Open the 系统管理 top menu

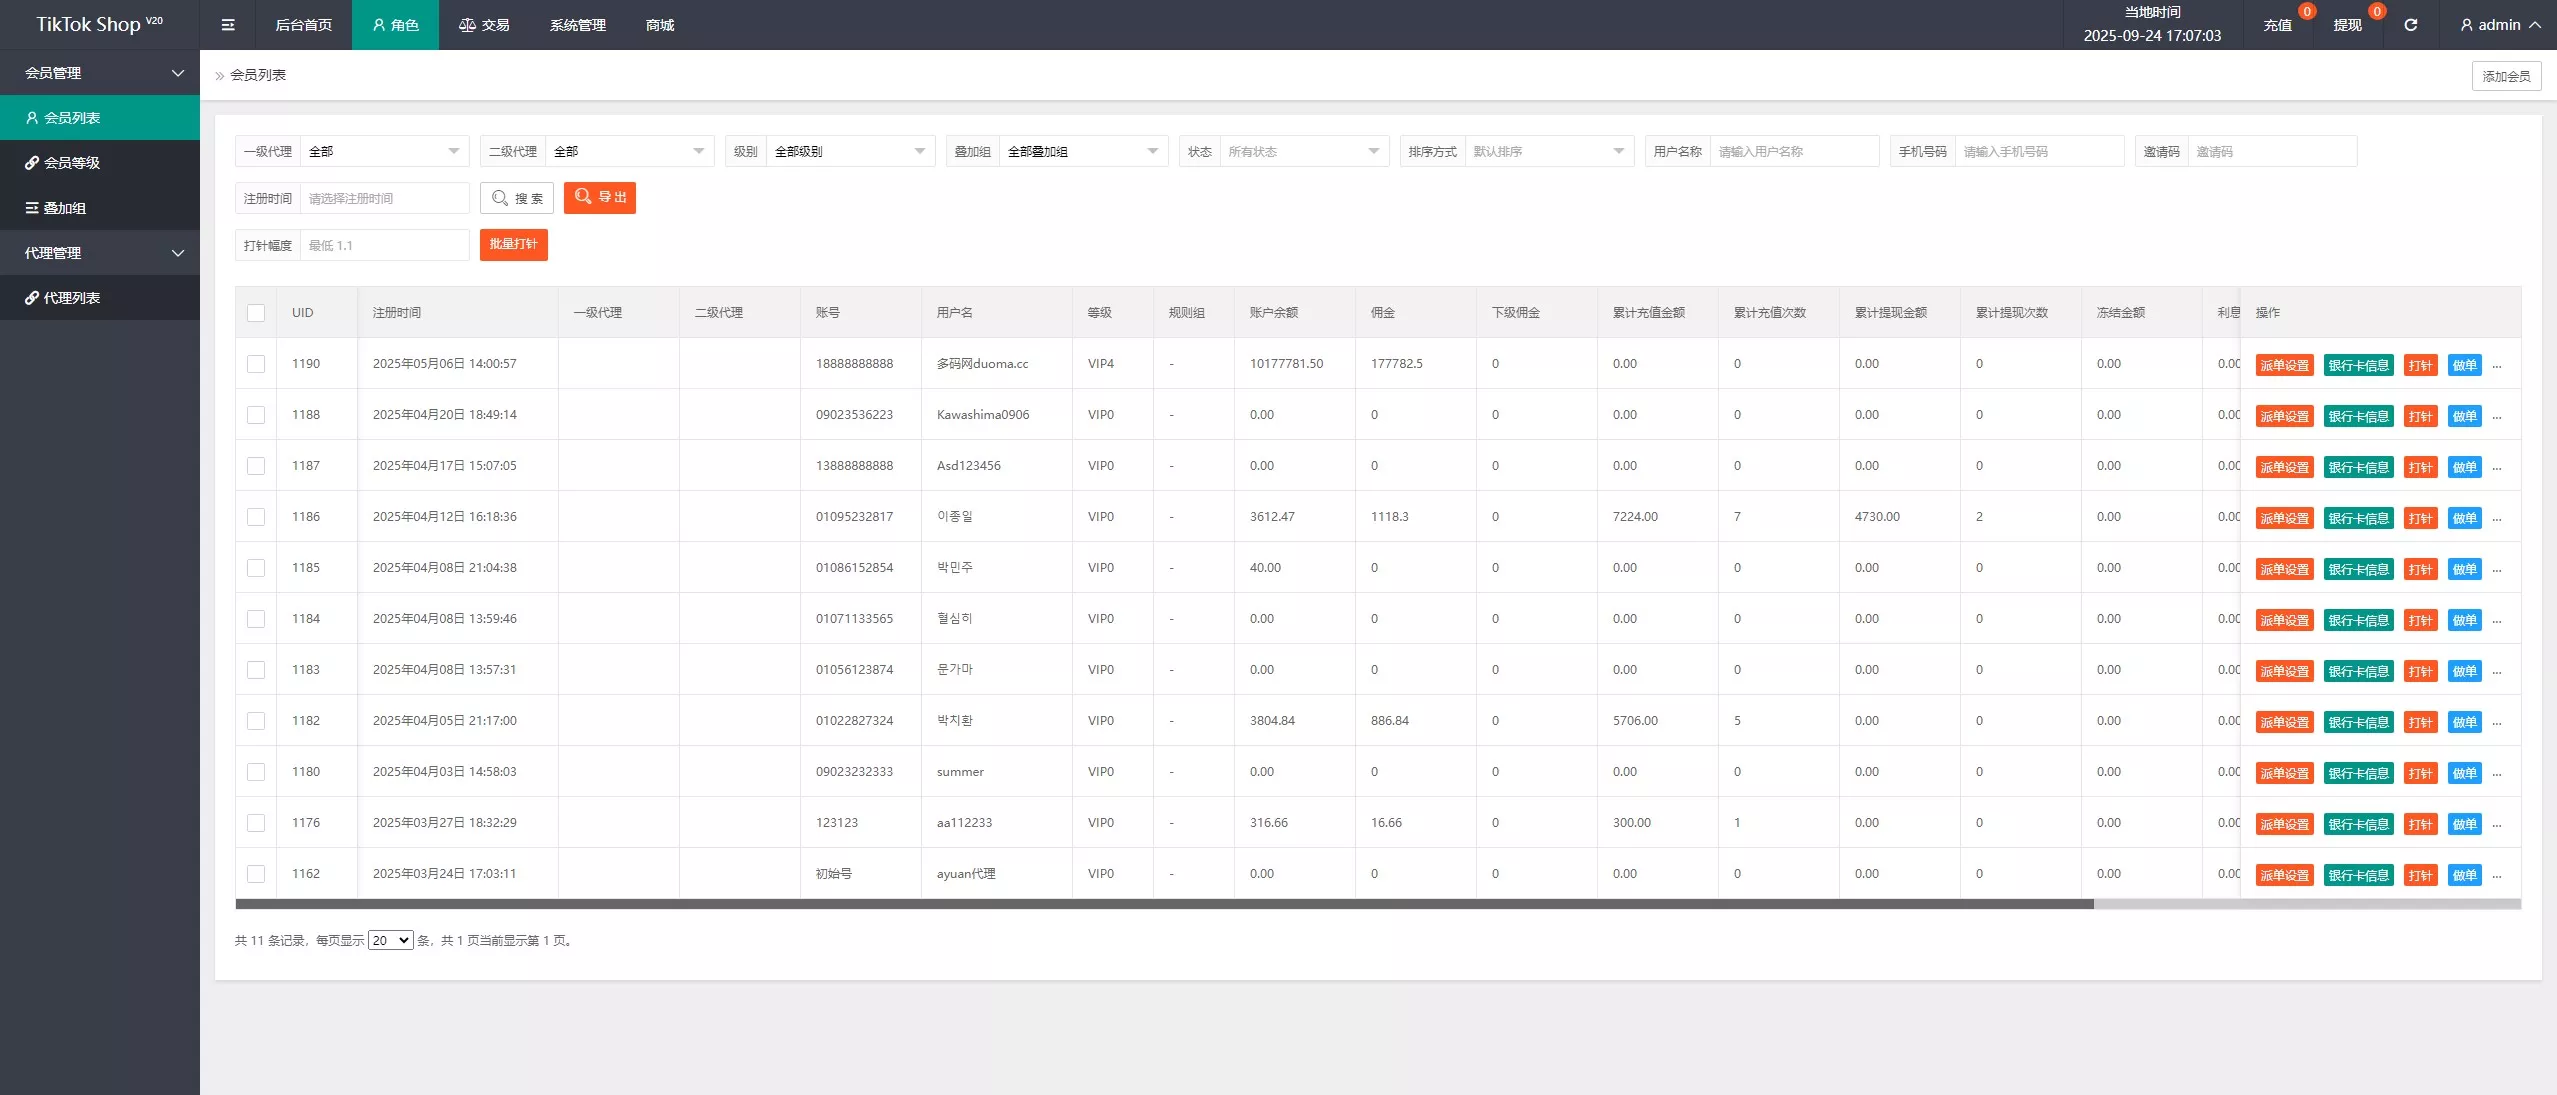click(577, 25)
